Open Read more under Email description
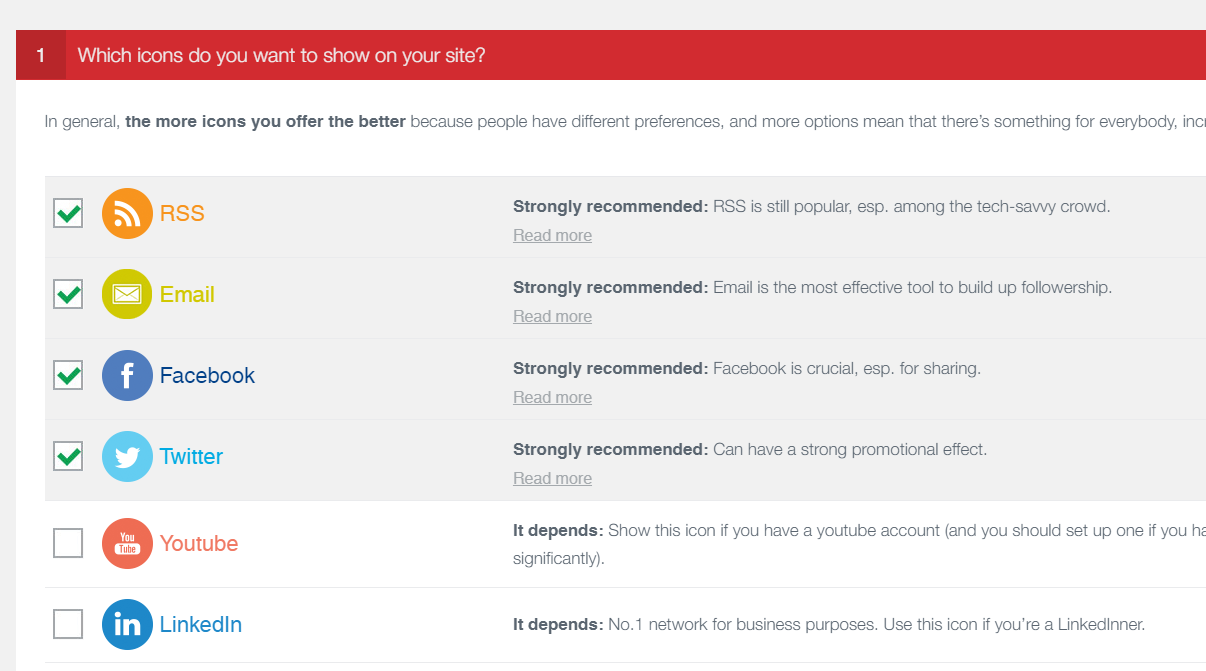 pos(552,317)
